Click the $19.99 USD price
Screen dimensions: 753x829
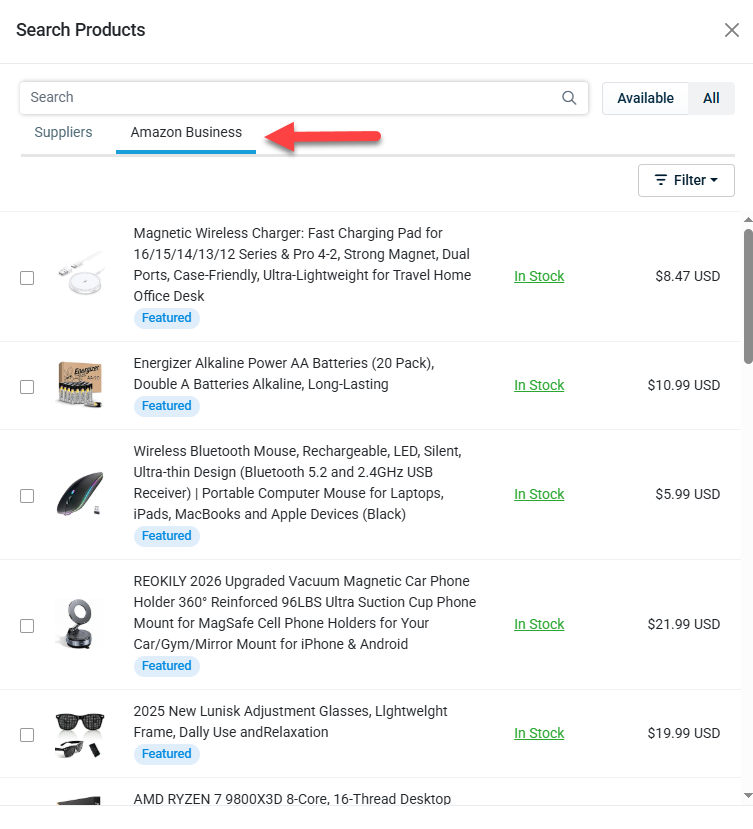684,733
